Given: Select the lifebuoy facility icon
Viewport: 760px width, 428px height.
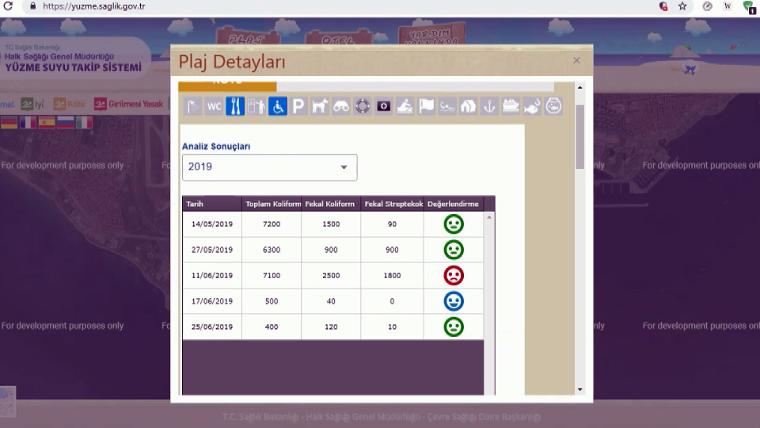Looking at the screenshot, I should [x=362, y=106].
